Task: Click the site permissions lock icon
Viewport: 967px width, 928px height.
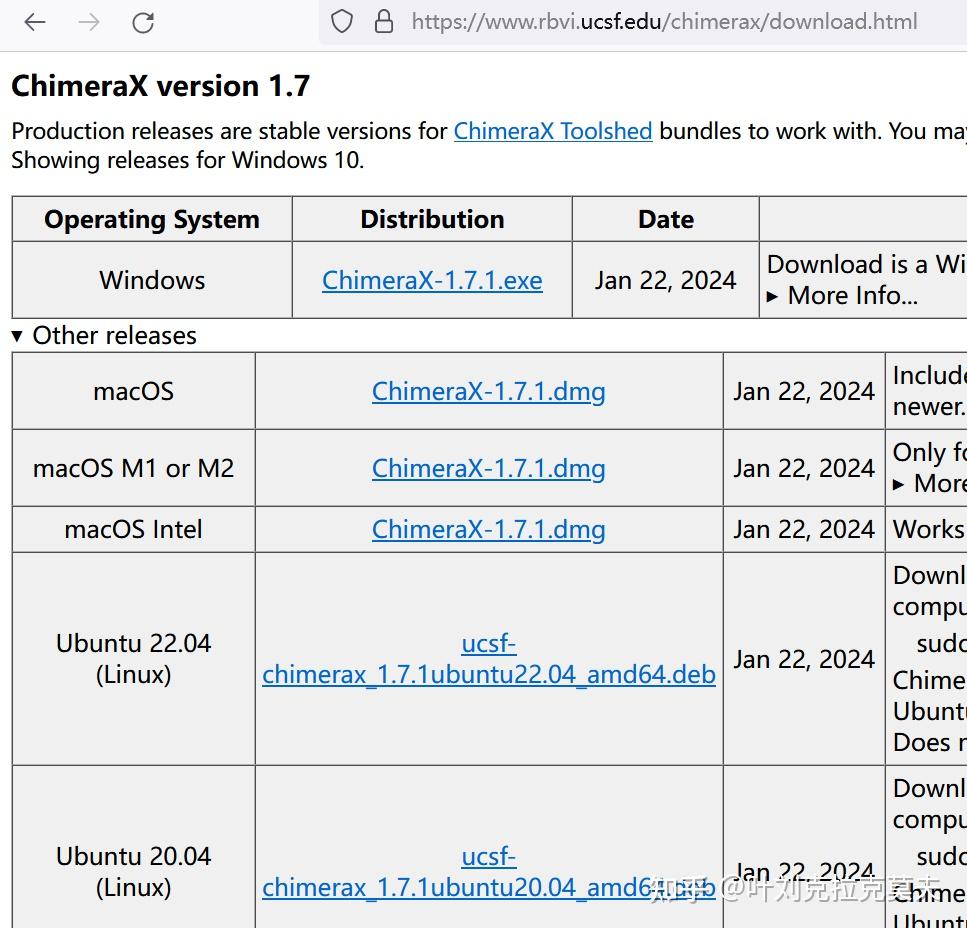Action: click(x=385, y=22)
